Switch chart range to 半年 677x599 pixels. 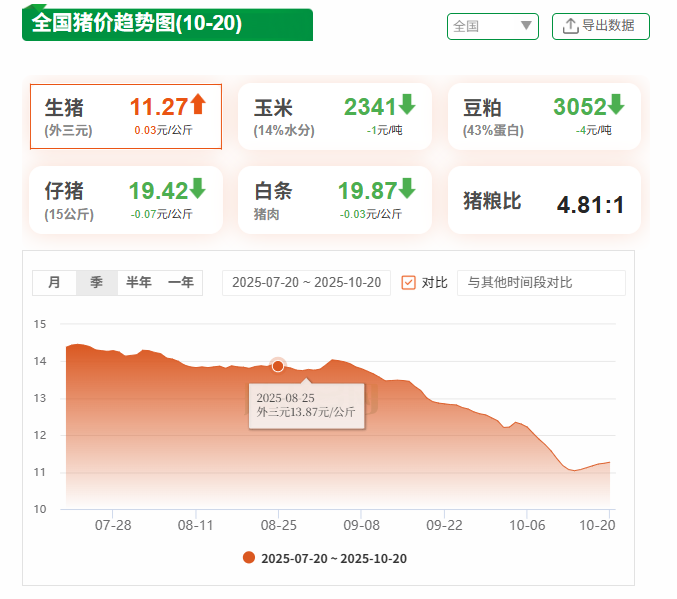(x=139, y=283)
